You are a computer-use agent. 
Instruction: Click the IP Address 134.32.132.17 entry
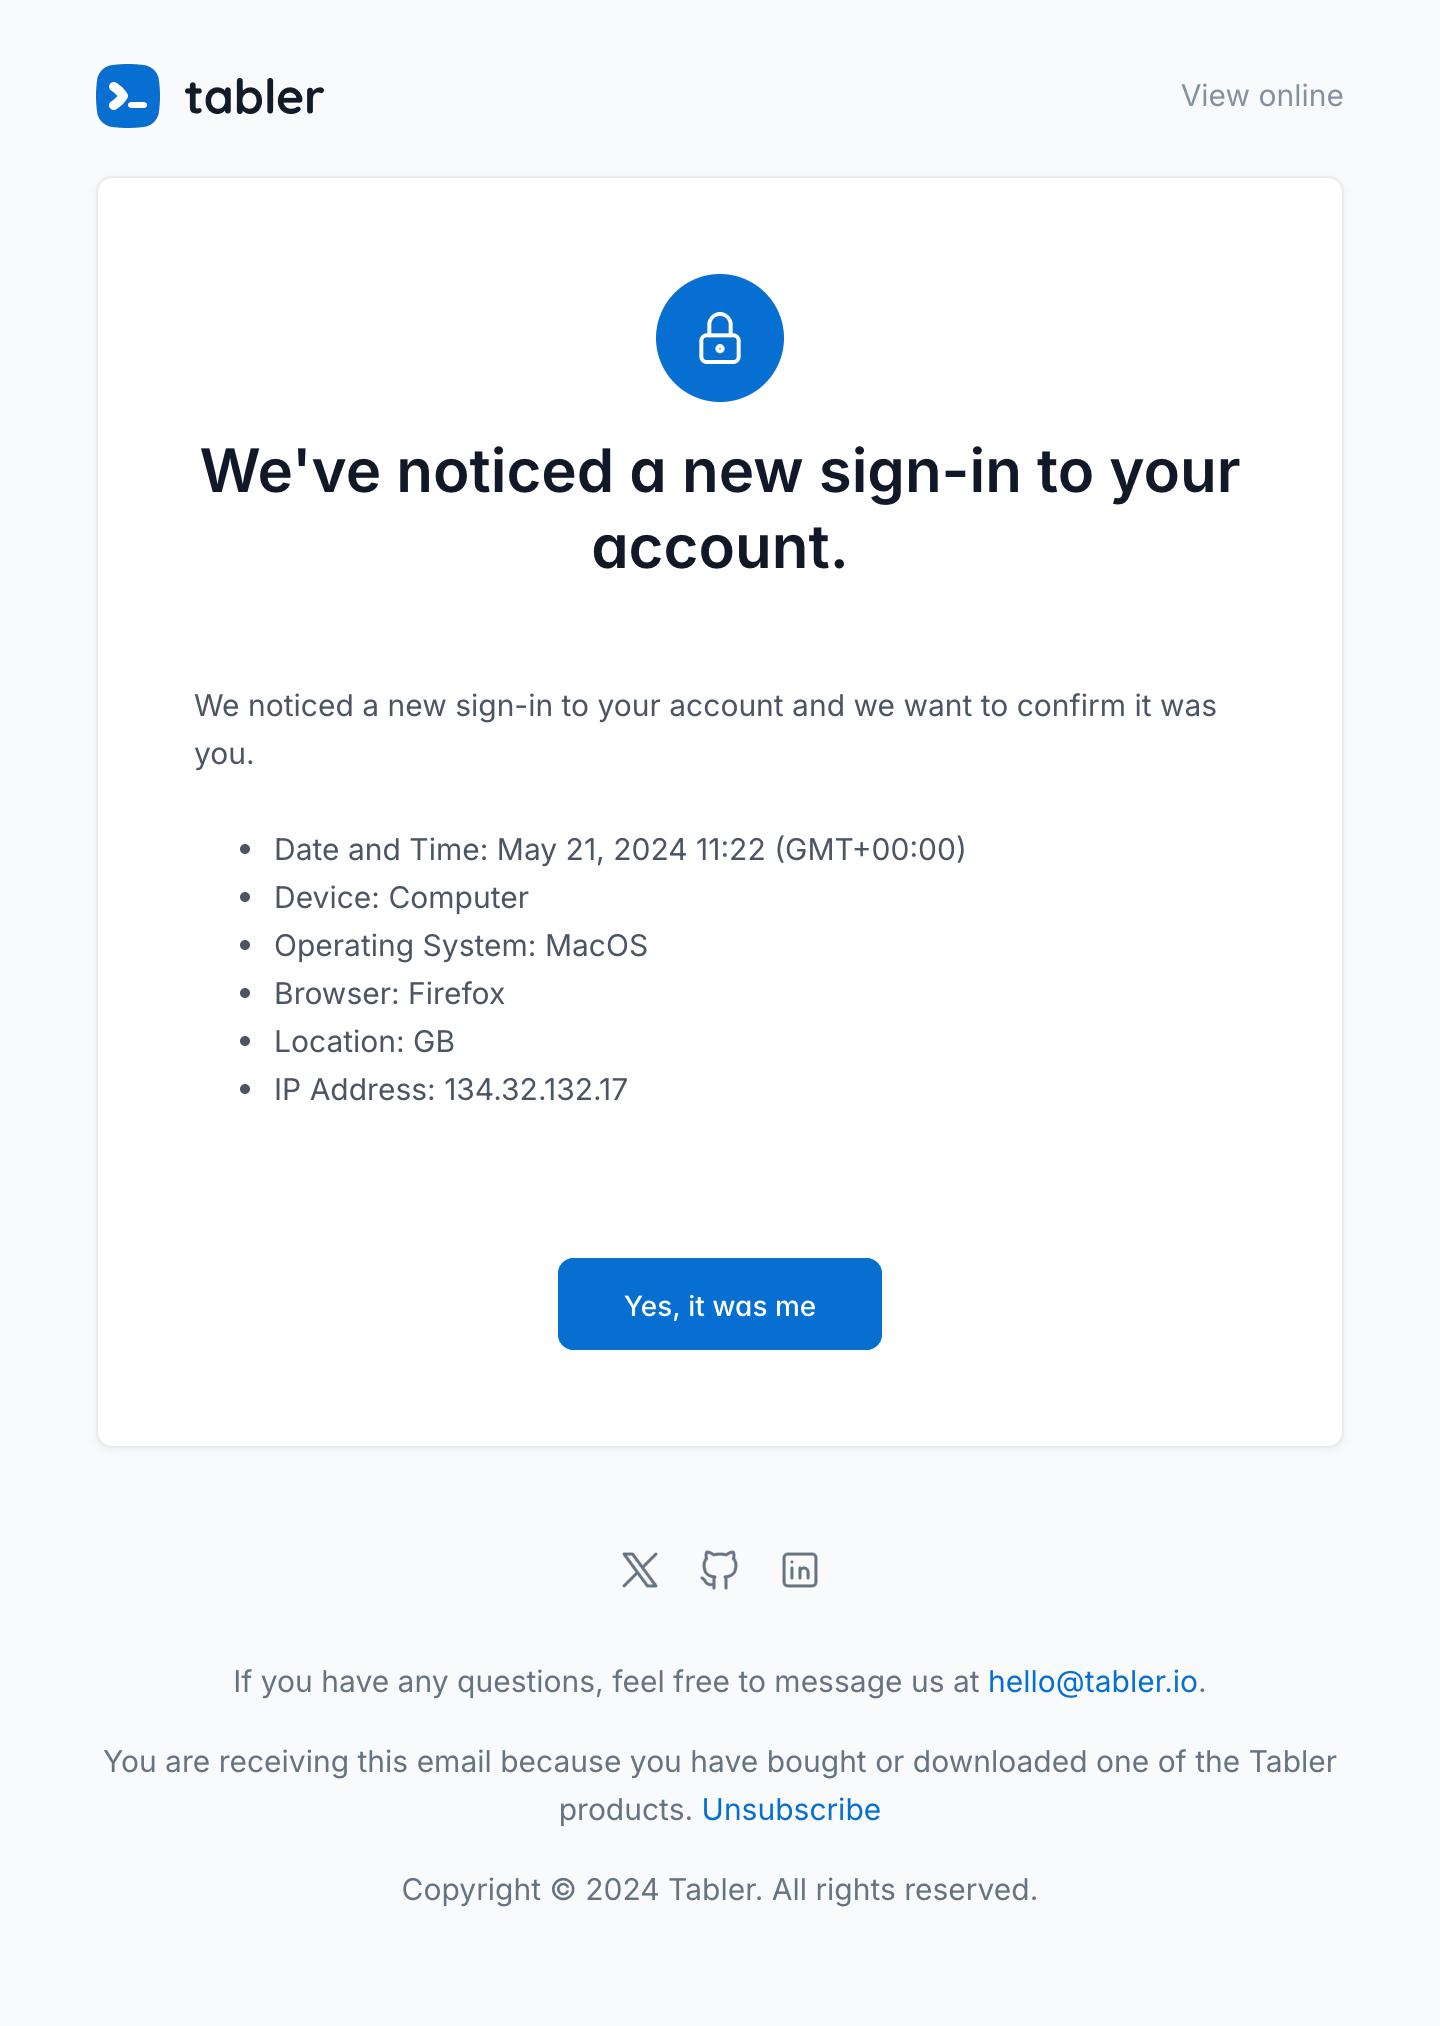(x=450, y=1089)
